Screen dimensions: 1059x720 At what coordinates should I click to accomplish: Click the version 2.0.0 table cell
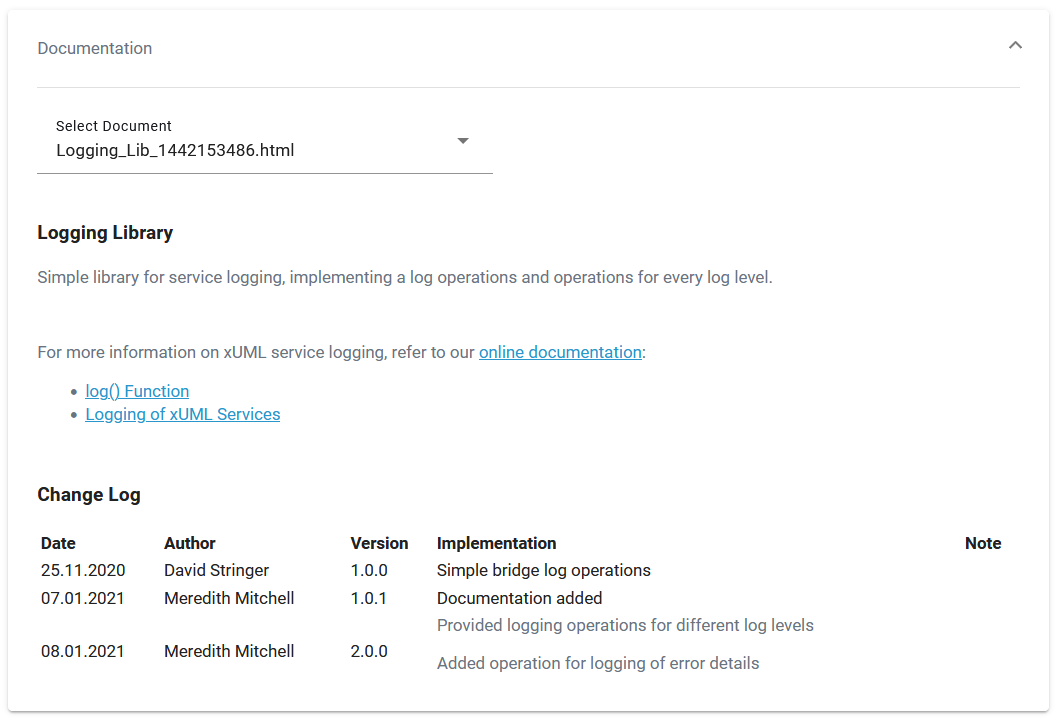tap(368, 651)
